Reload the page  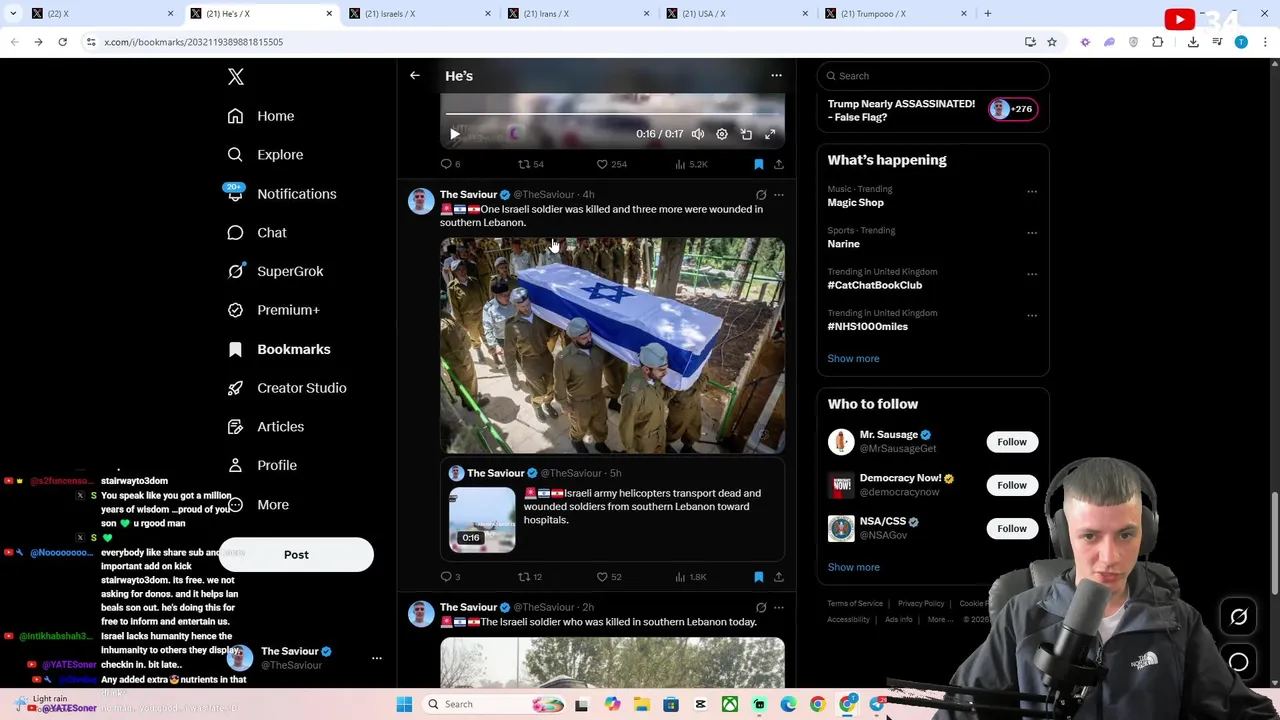pos(62,42)
